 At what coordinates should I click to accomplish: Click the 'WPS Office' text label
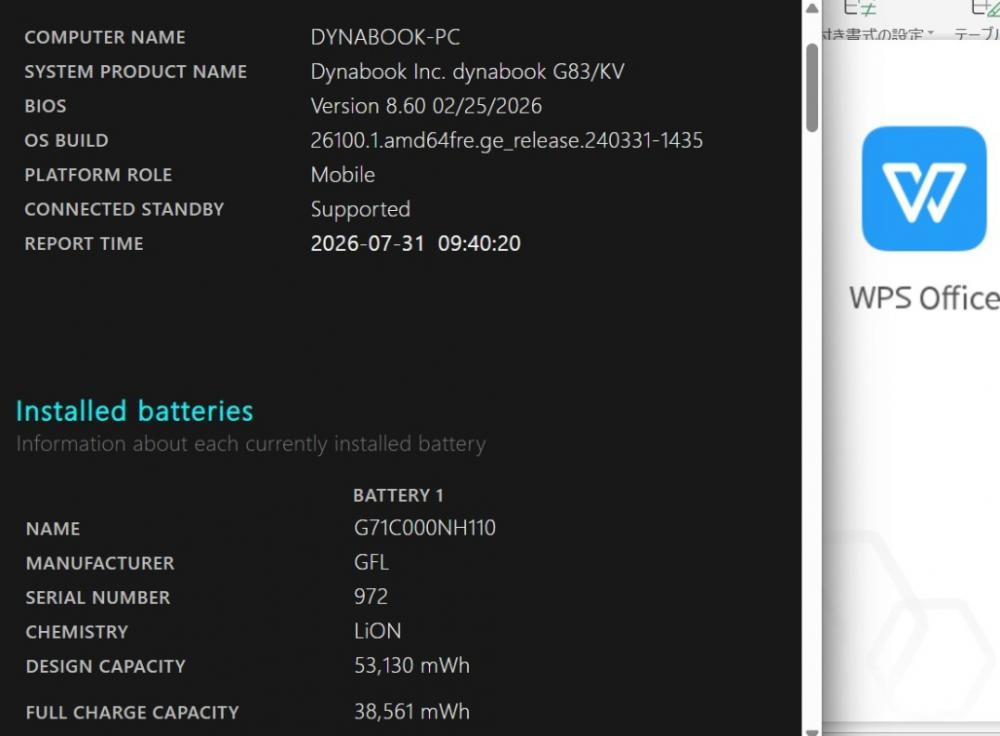coord(925,298)
